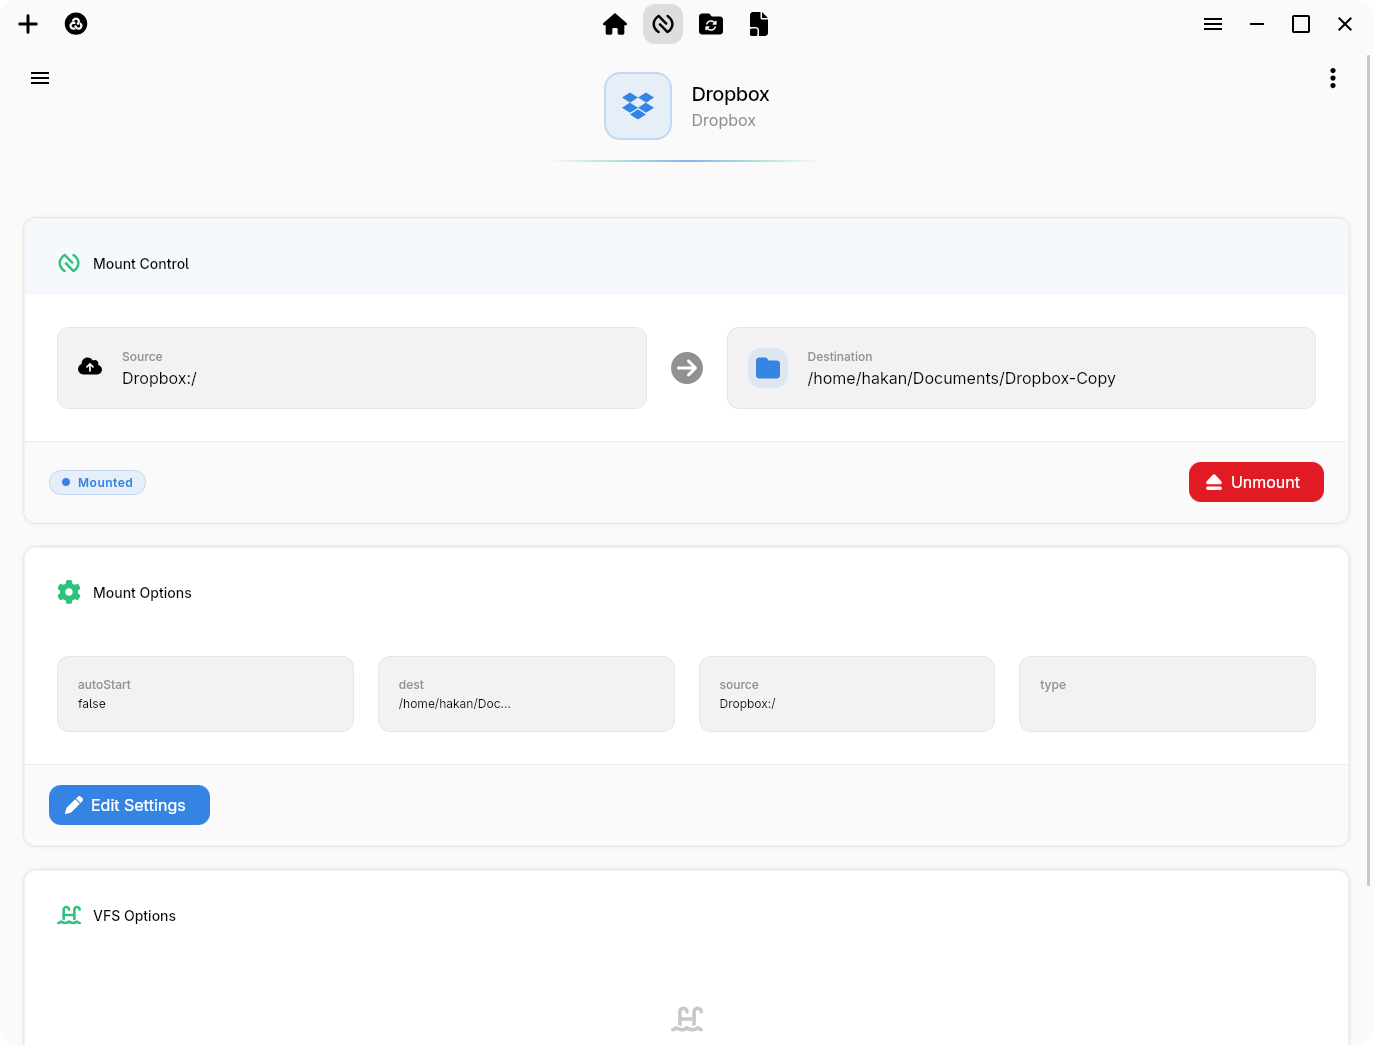Click the Mounted status badge

coord(97,483)
